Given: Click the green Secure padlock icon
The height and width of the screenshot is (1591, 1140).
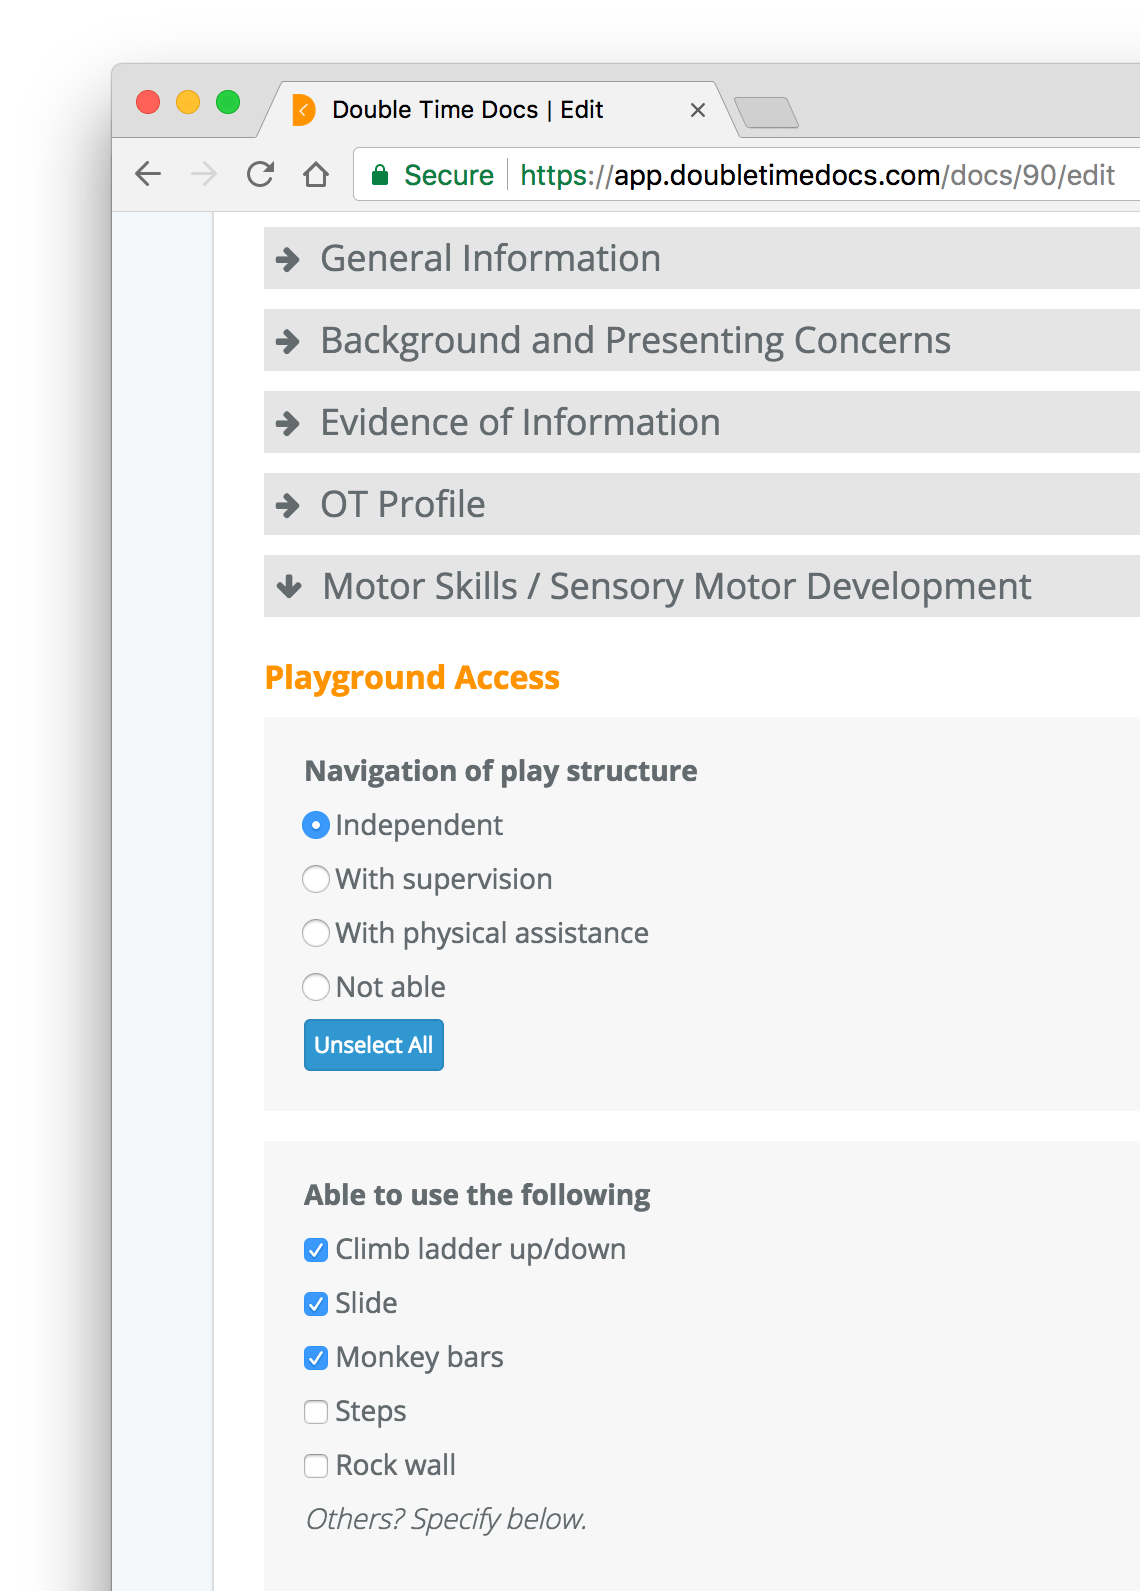Looking at the screenshot, I should (380, 176).
